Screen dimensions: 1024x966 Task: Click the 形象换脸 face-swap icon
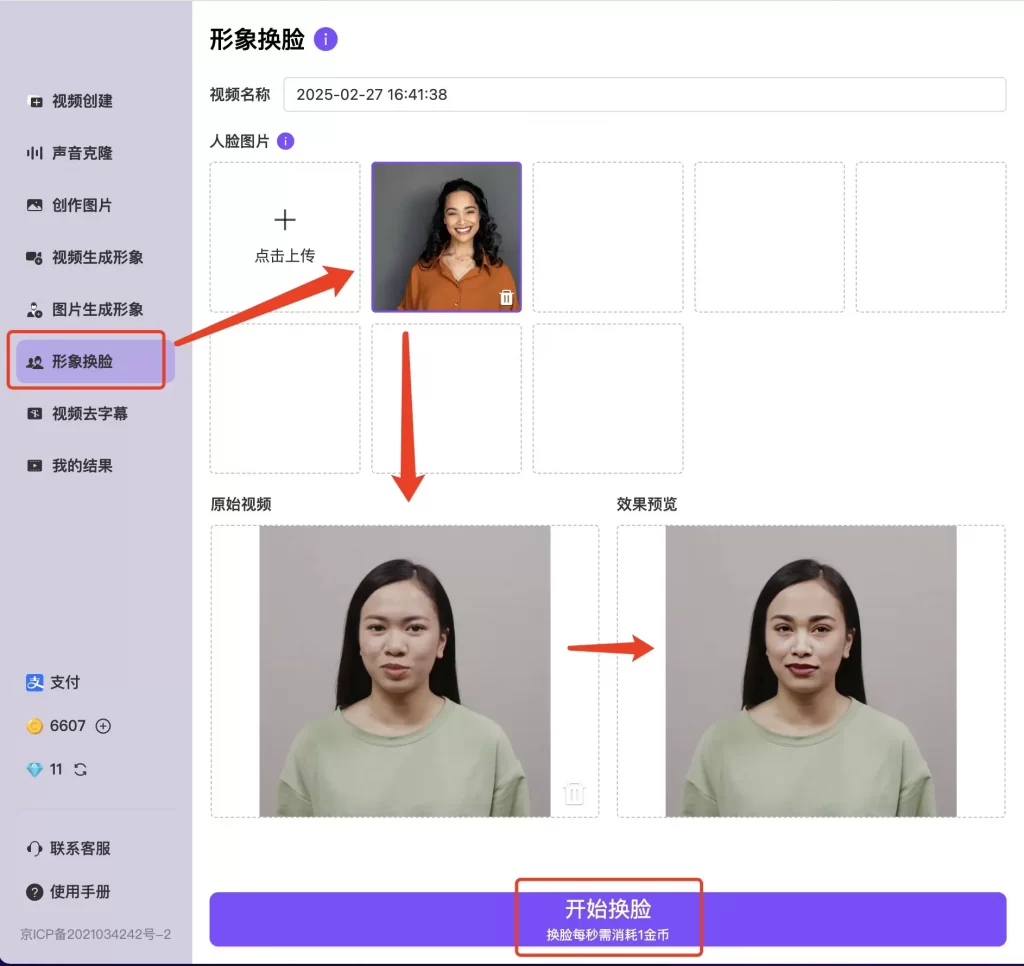pos(35,362)
